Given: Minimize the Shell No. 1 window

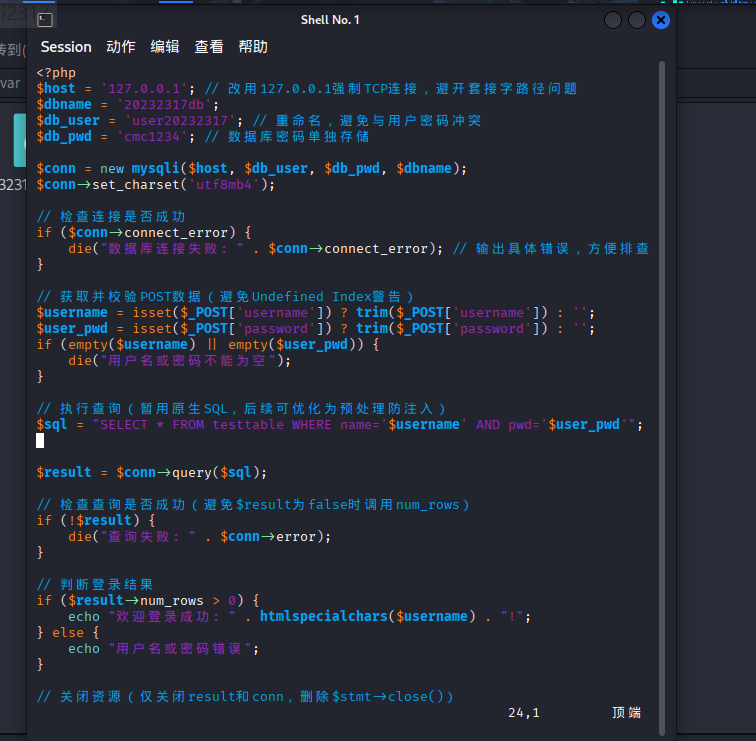Looking at the screenshot, I should 613,20.
